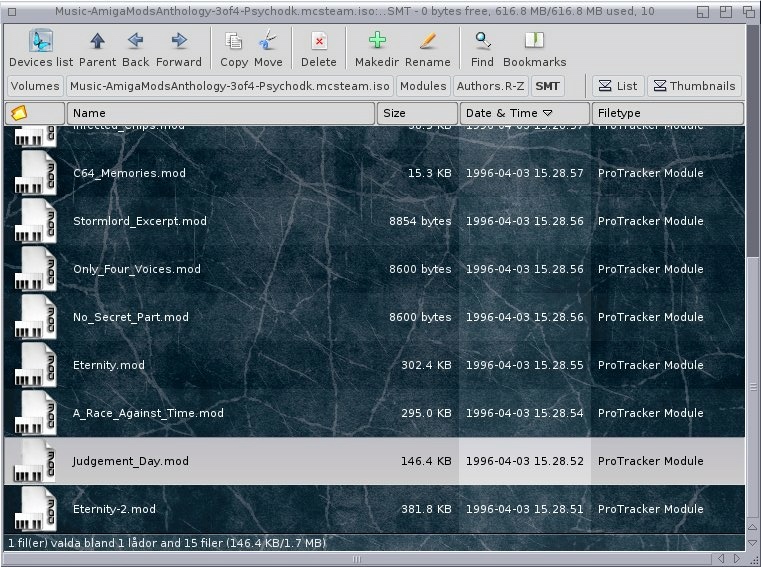Go to Authors.R-Z path segment

[491, 86]
